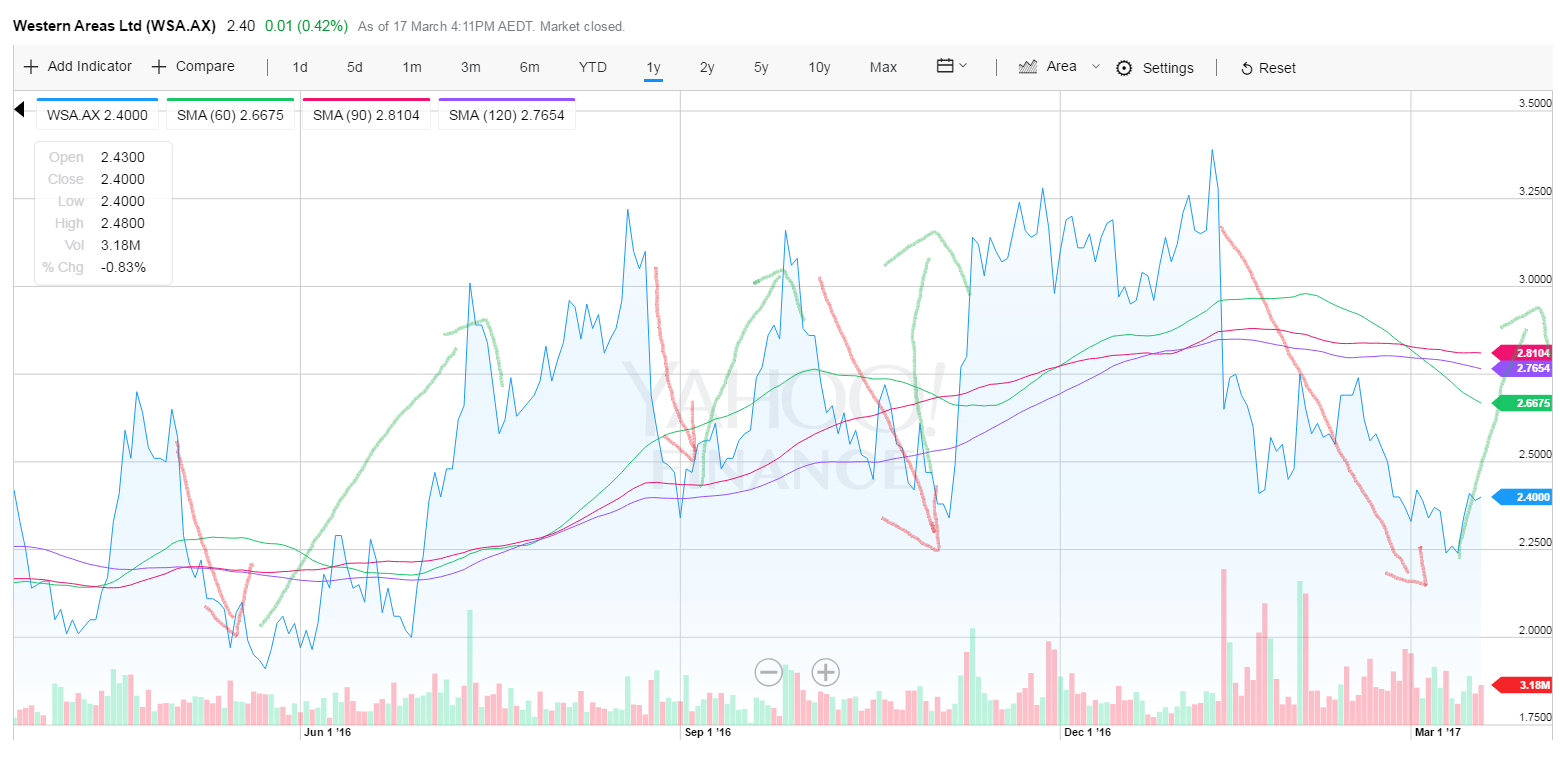Click the blue 2.4000 price axis label
Screen dimensions: 1560x766
click(1521, 497)
